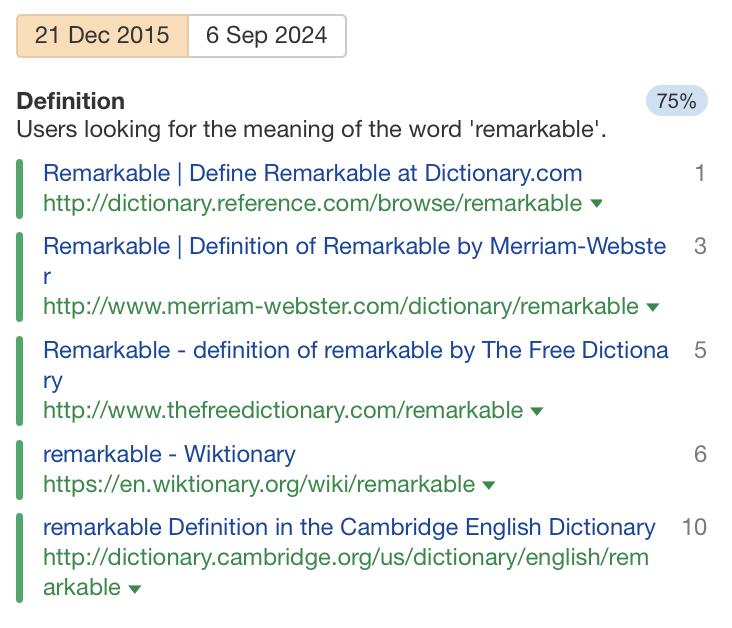Open Merriam-Webster Remarkable definition title link
The height and width of the screenshot is (628, 732).
[x=354, y=246]
